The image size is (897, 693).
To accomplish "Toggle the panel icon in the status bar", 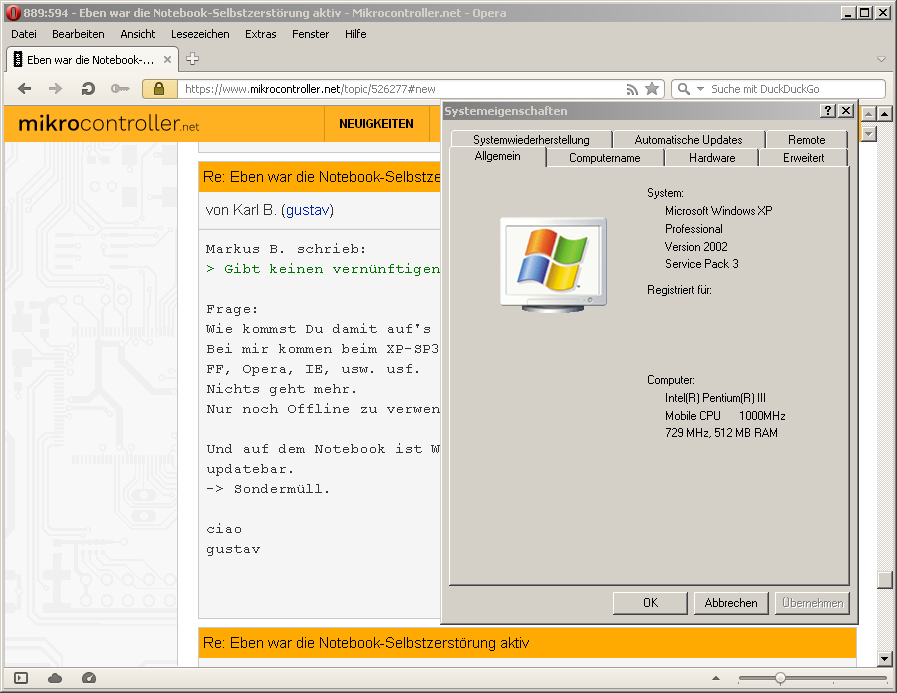I will (21, 678).
